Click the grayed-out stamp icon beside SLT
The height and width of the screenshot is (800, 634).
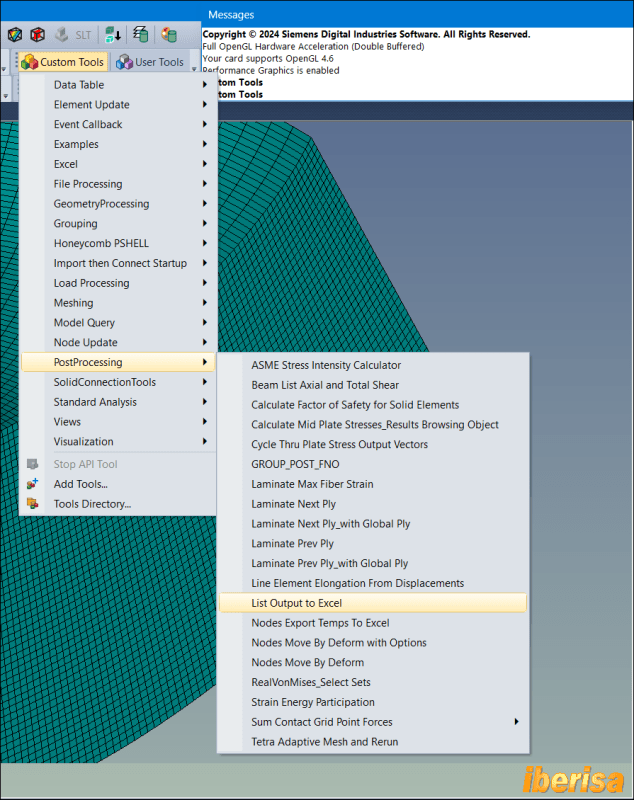pyautogui.click(x=62, y=35)
